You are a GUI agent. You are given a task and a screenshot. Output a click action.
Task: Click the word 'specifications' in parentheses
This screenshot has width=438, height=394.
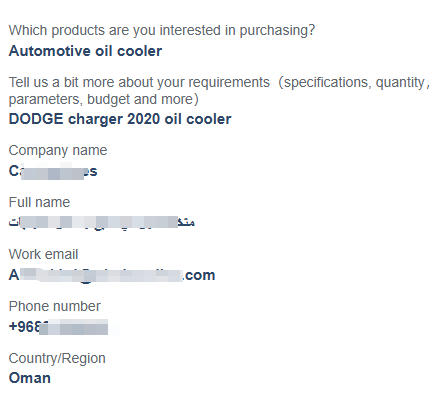pos(327,82)
